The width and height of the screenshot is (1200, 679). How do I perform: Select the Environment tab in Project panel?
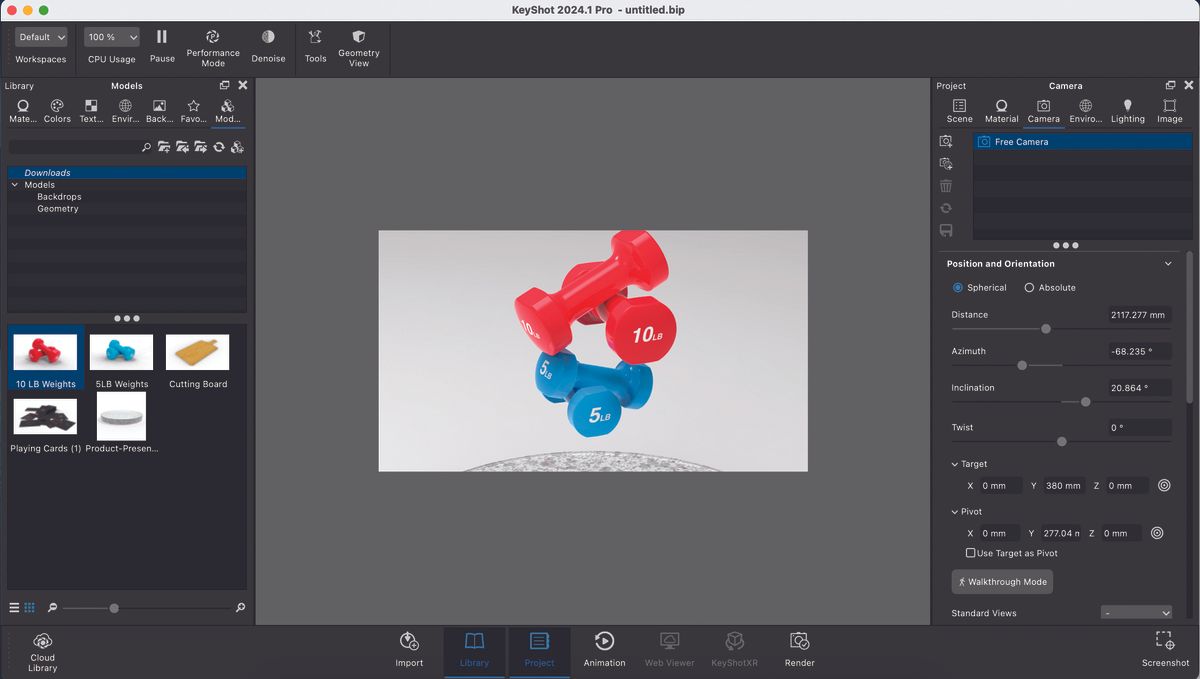(x=1085, y=110)
